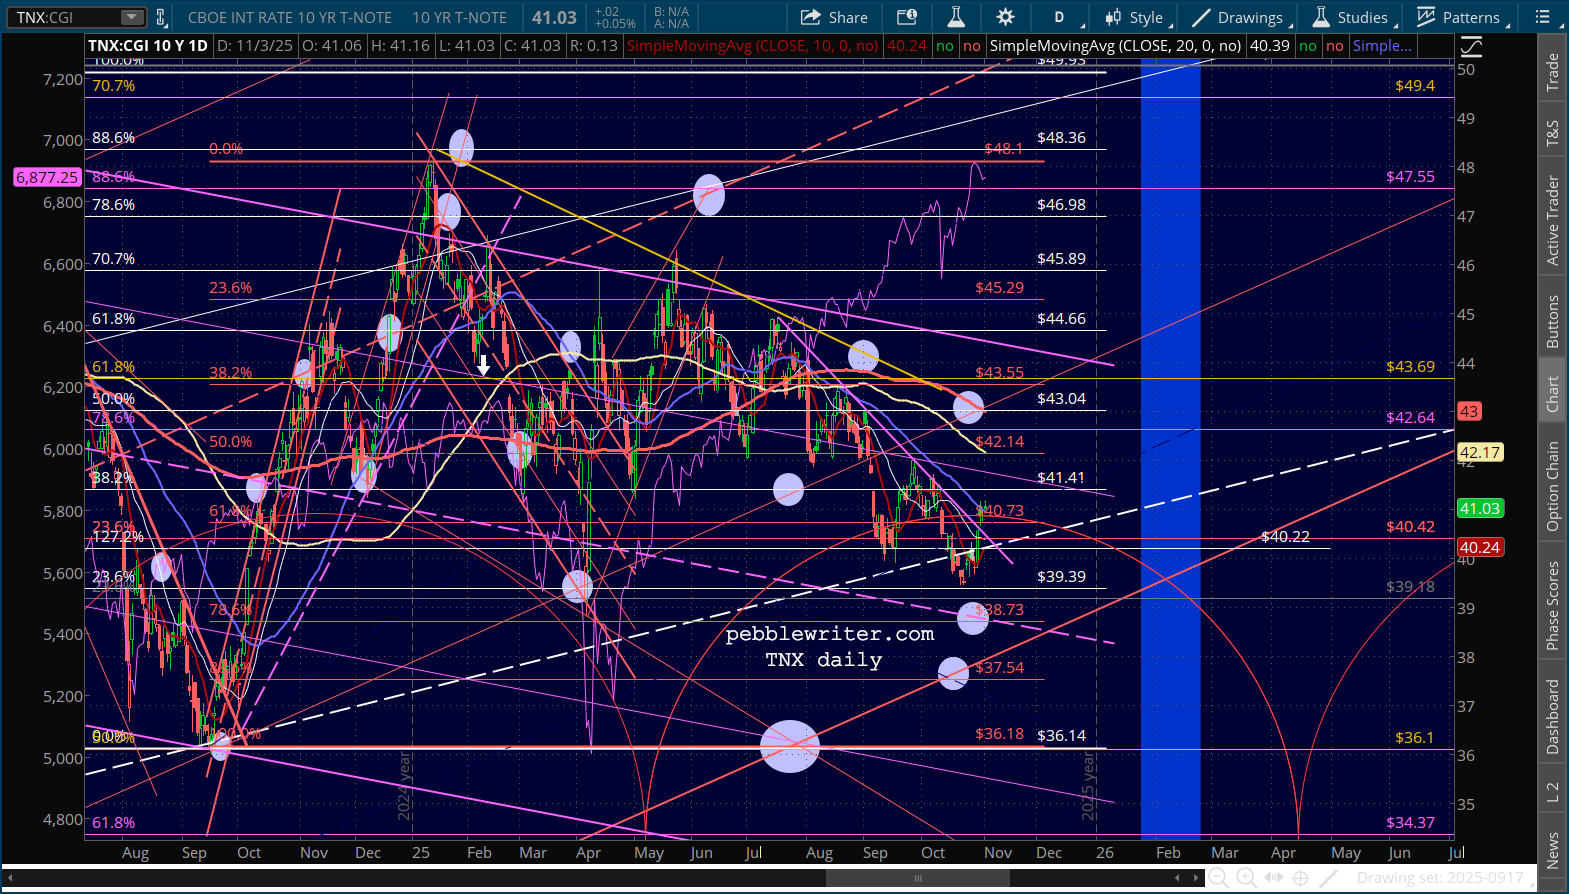Open the Edit studies flask icon
Viewport: 1569px width, 894px height.
coord(956,17)
